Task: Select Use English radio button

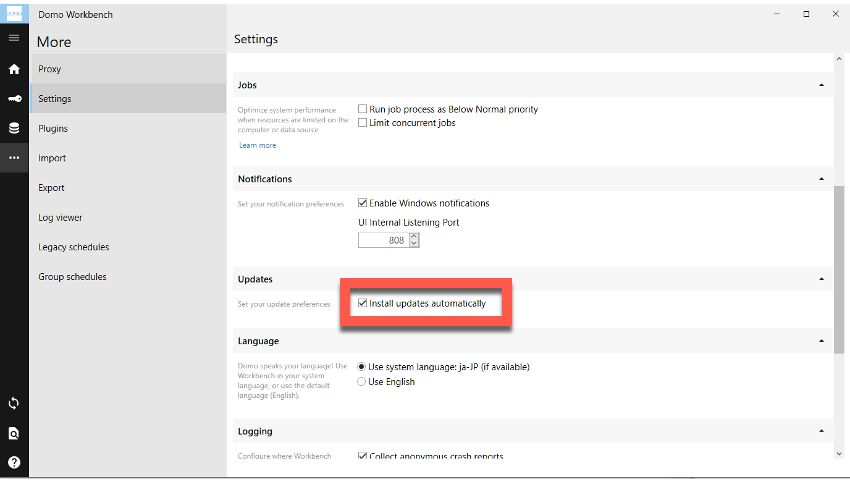Action: (x=362, y=382)
